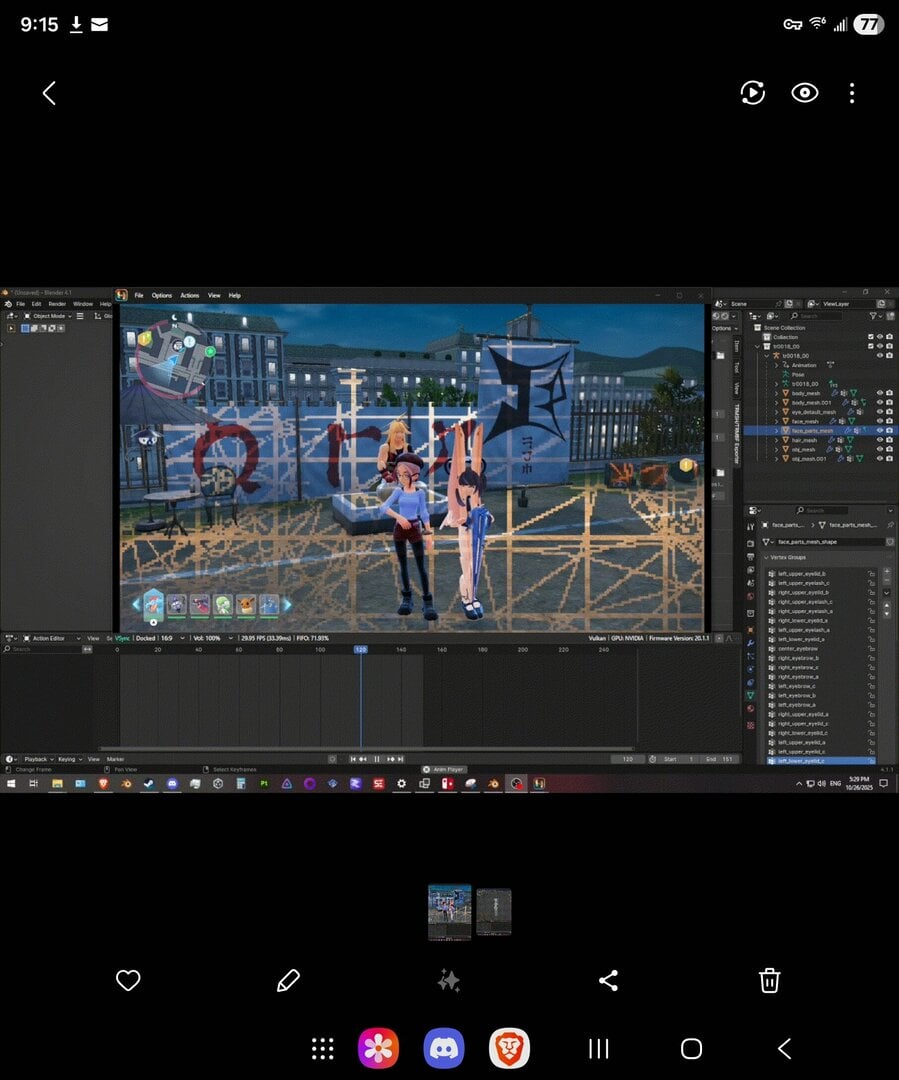Click the current frame field showing 120
Image resolution: width=899 pixels, height=1080 pixels.
(628, 759)
